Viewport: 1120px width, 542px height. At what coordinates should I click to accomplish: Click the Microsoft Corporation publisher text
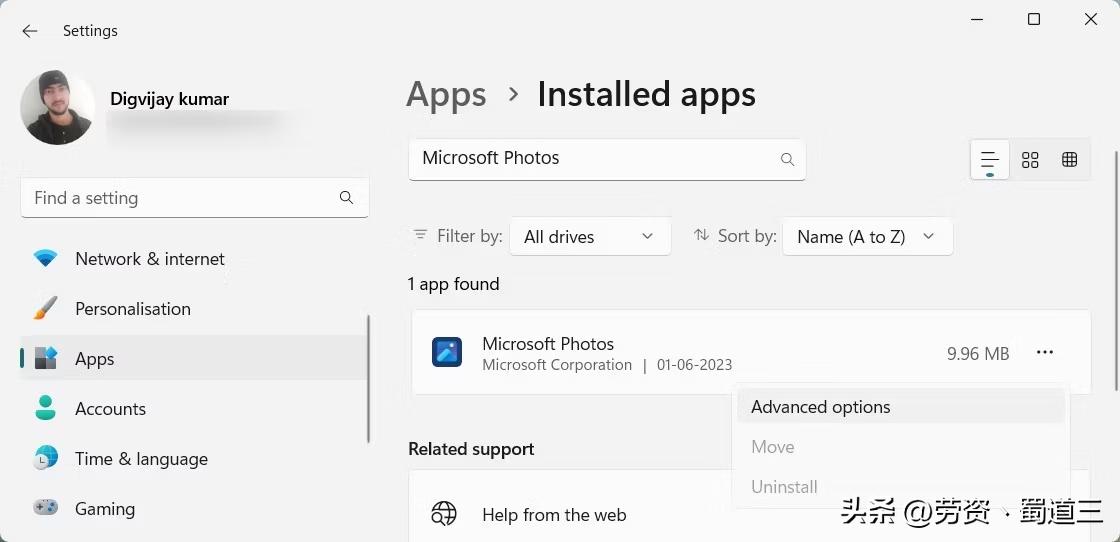coord(557,365)
